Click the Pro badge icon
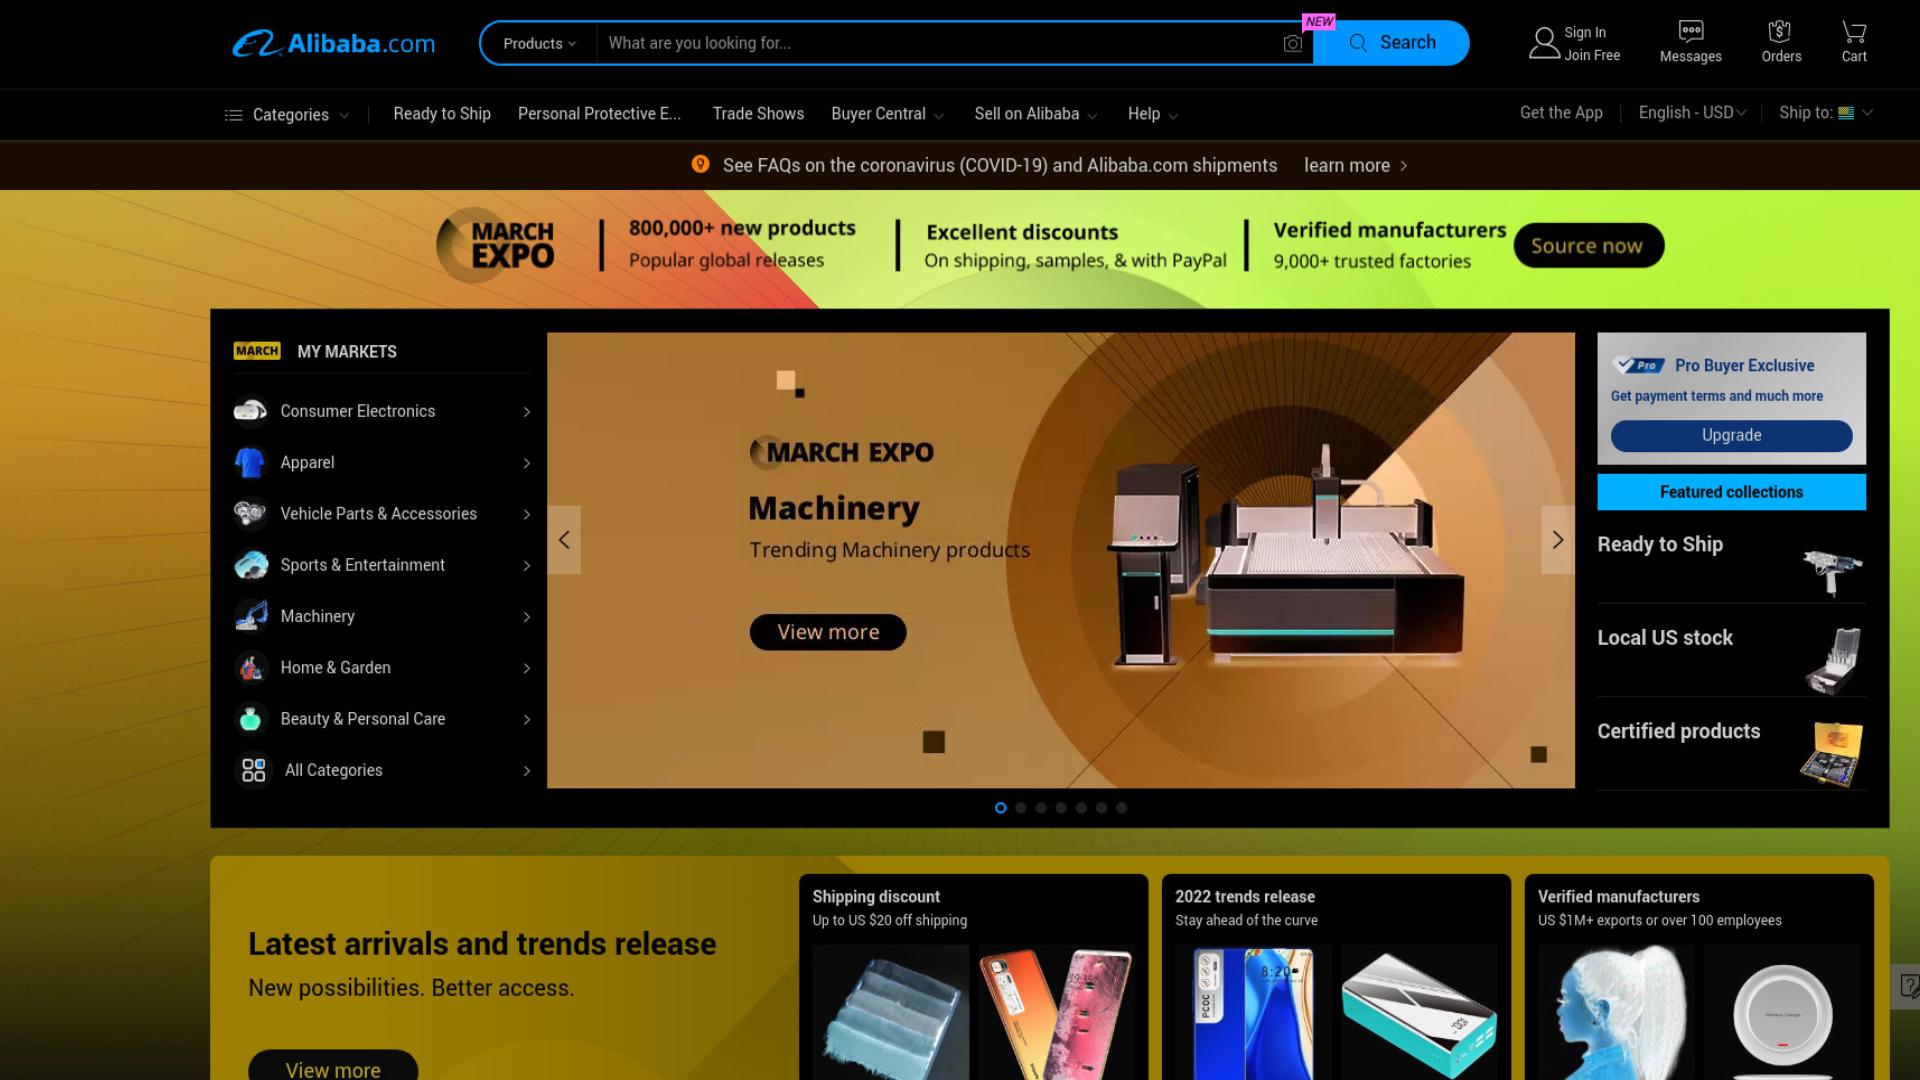Image resolution: width=1920 pixels, height=1080 pixels. tap(1640, 365)
